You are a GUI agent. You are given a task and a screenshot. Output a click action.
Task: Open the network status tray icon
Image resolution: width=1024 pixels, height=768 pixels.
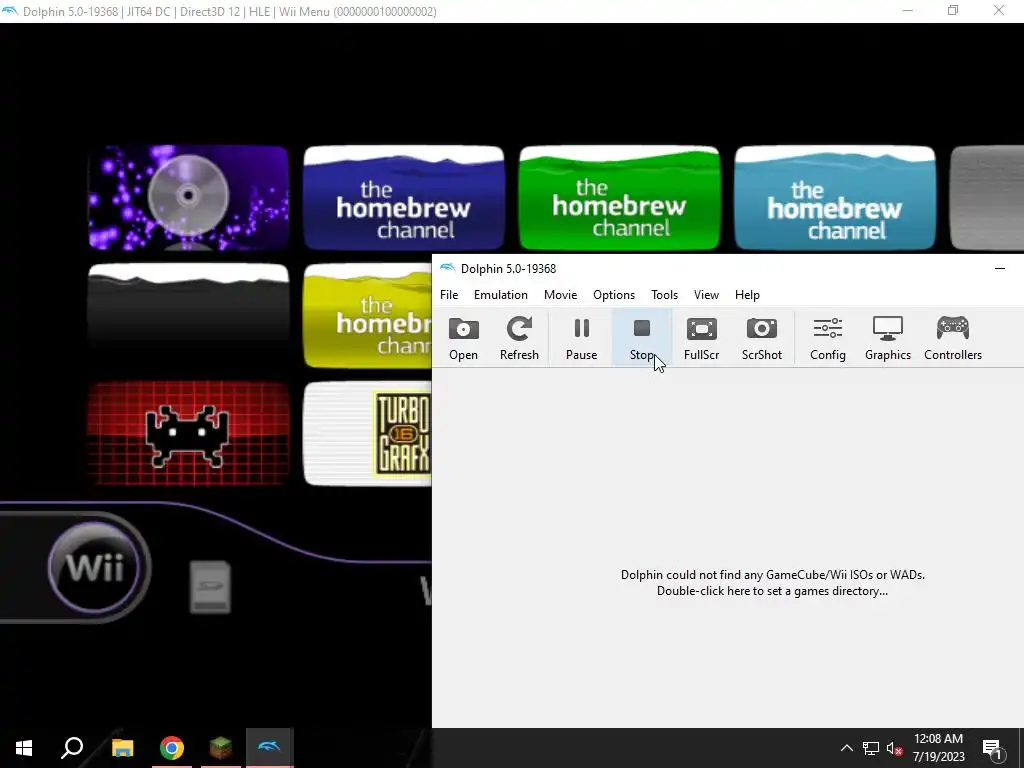[871, 748]
